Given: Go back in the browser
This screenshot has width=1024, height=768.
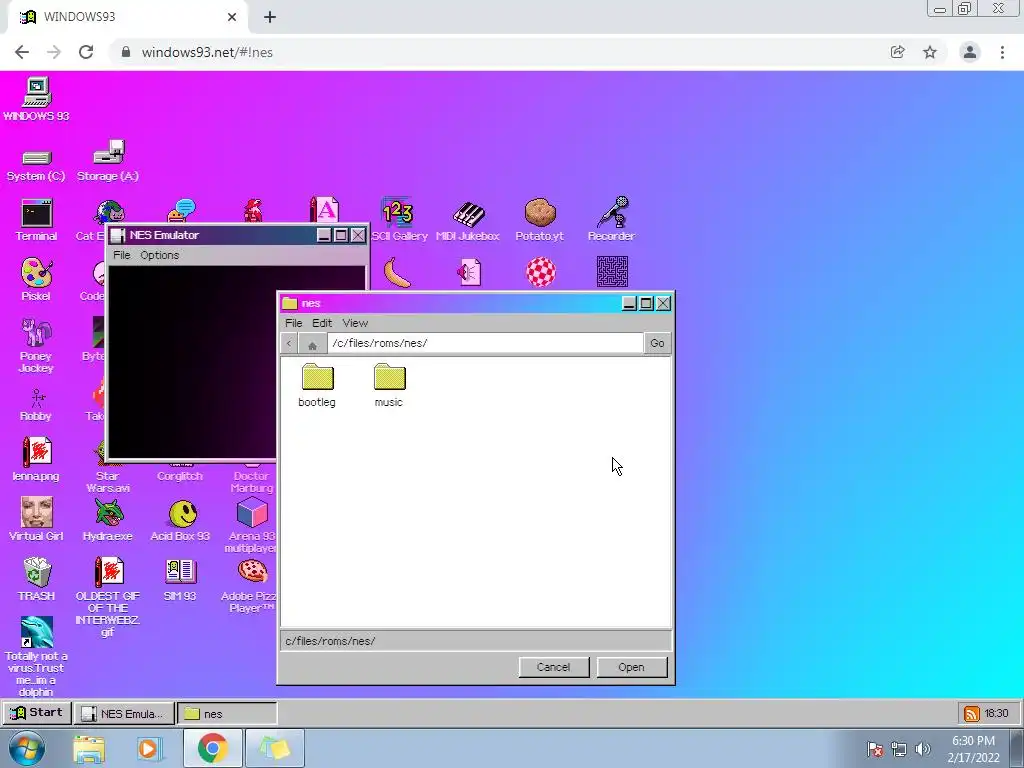Looking at the screenshot, I should tap(22, 52).
